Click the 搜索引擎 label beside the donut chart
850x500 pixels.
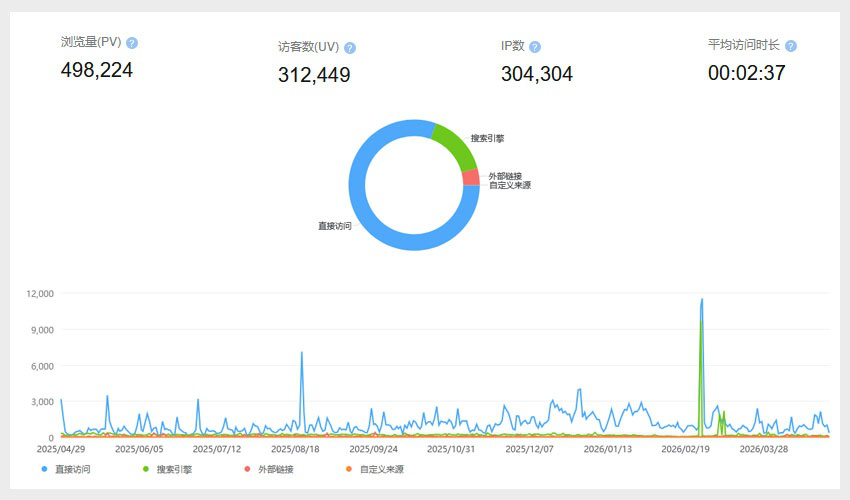(487, 138)
